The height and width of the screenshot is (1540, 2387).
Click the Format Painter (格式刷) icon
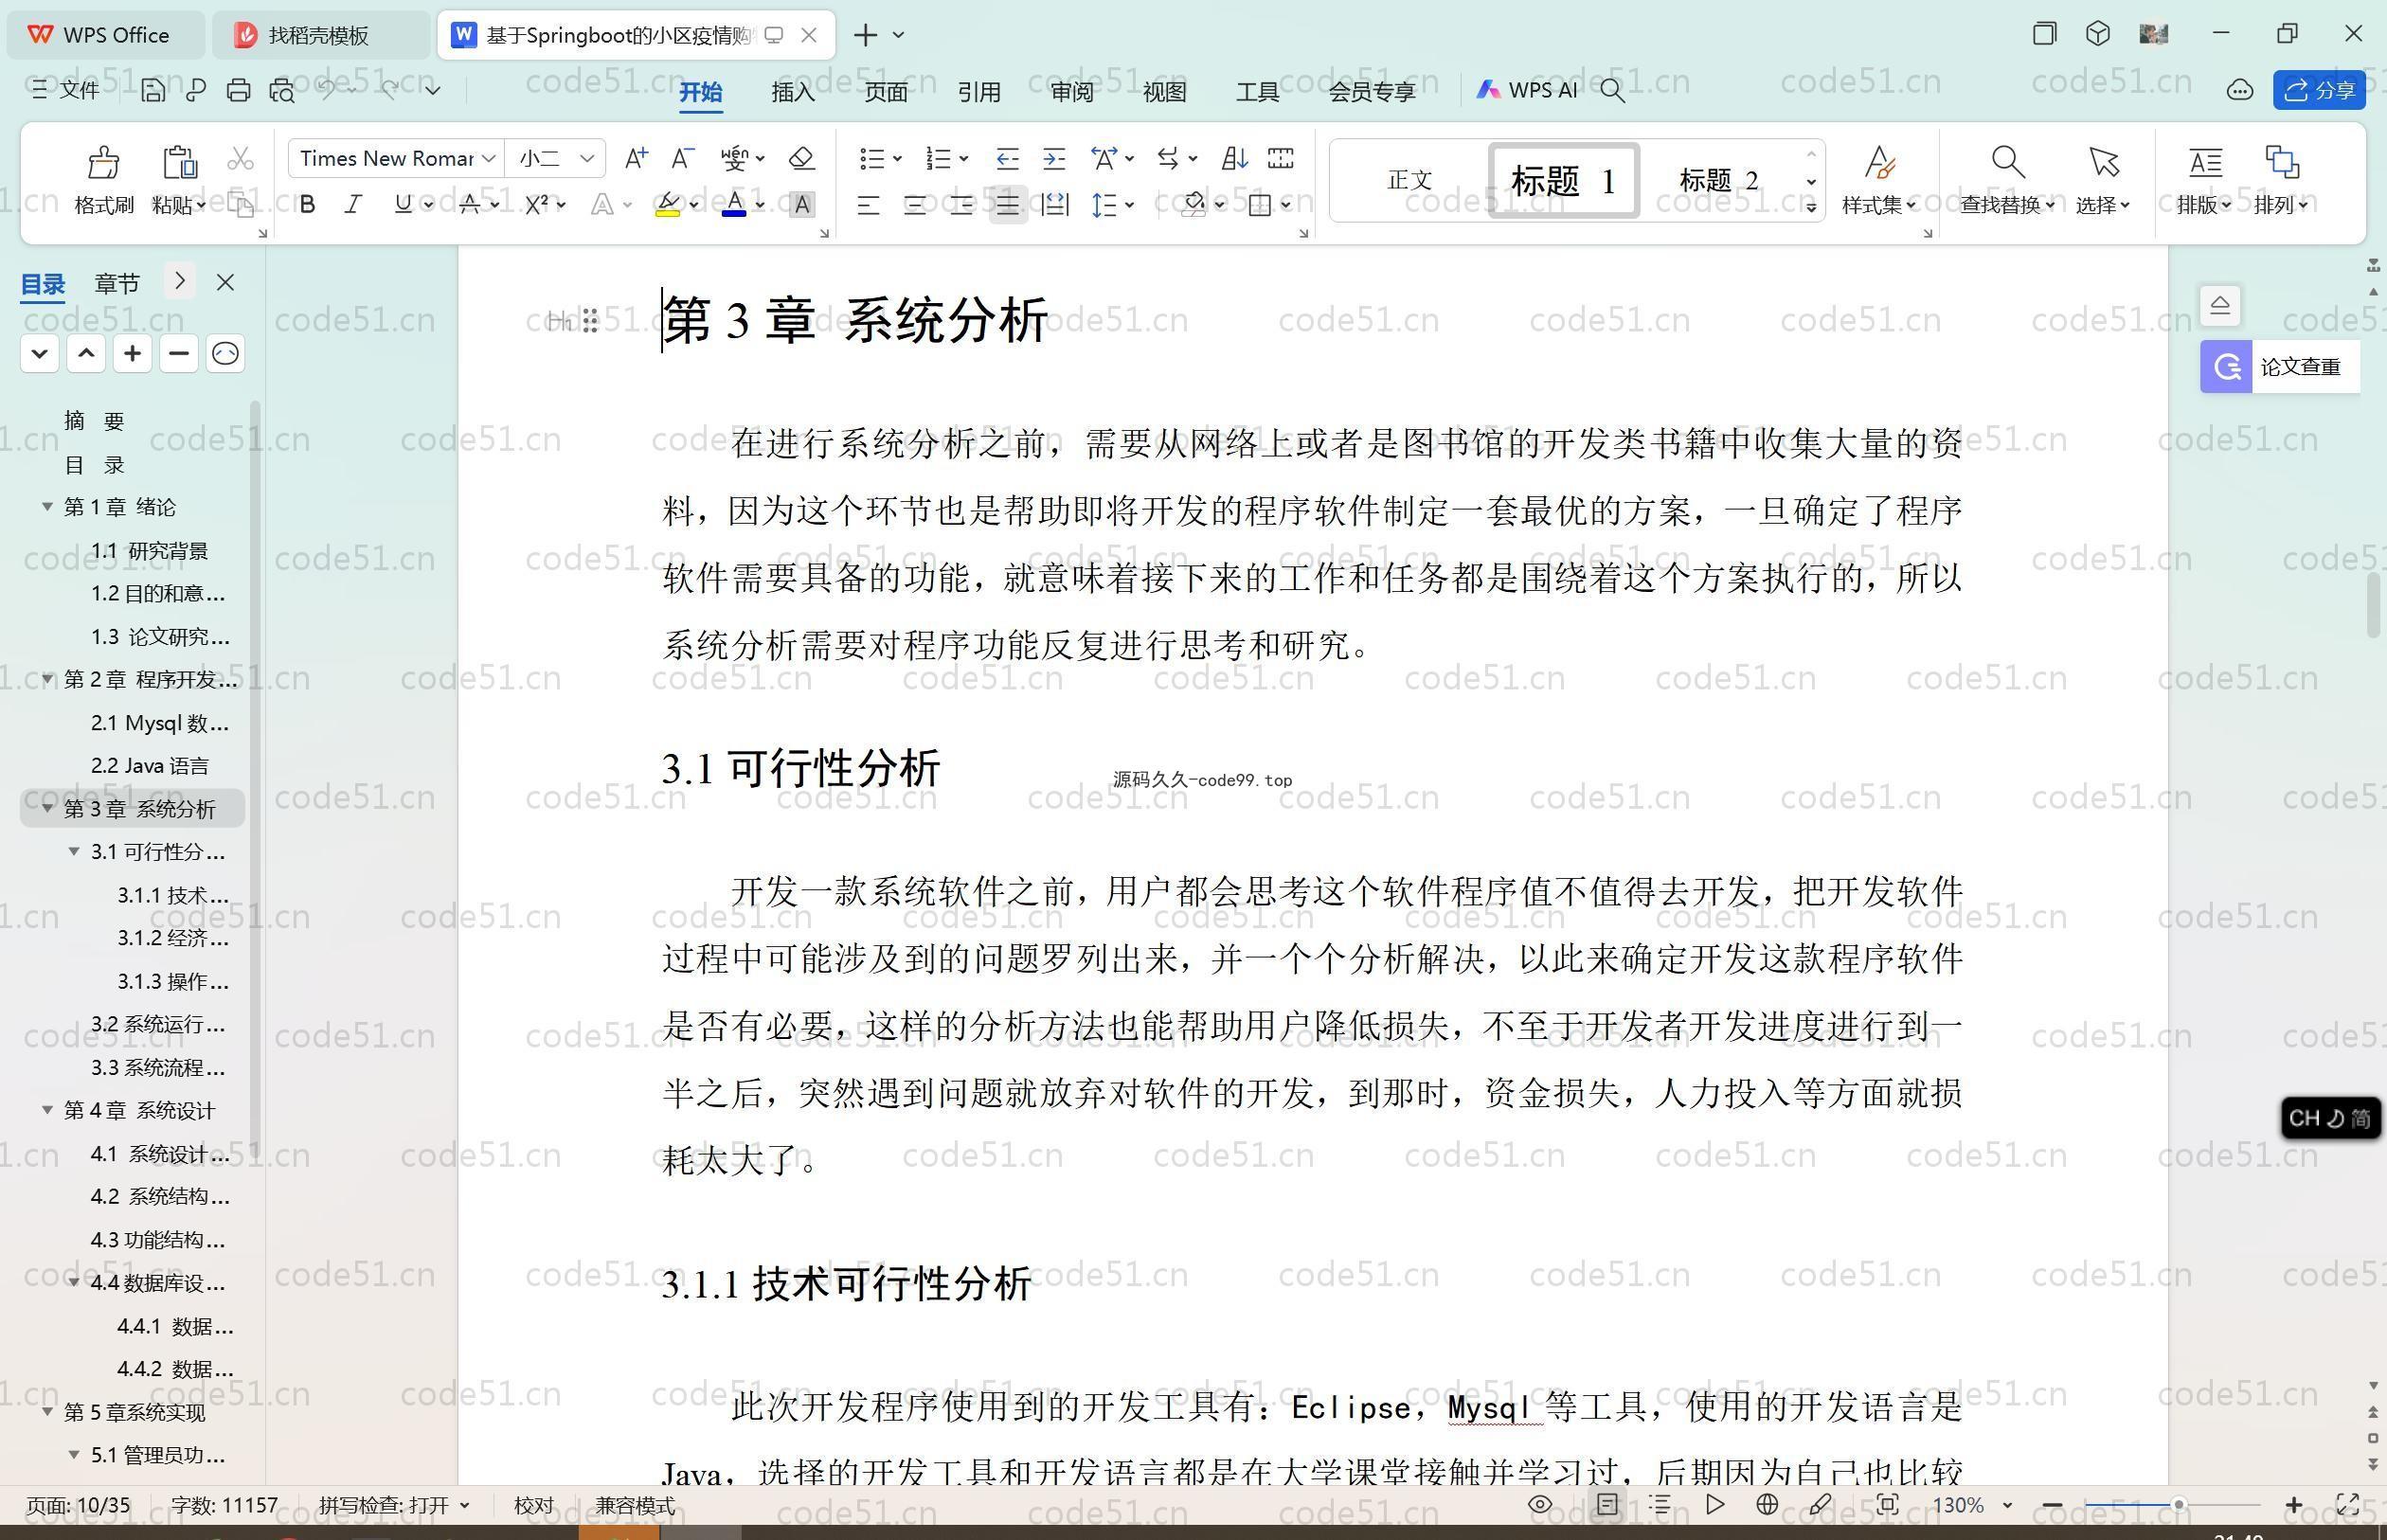coord(104,161)
